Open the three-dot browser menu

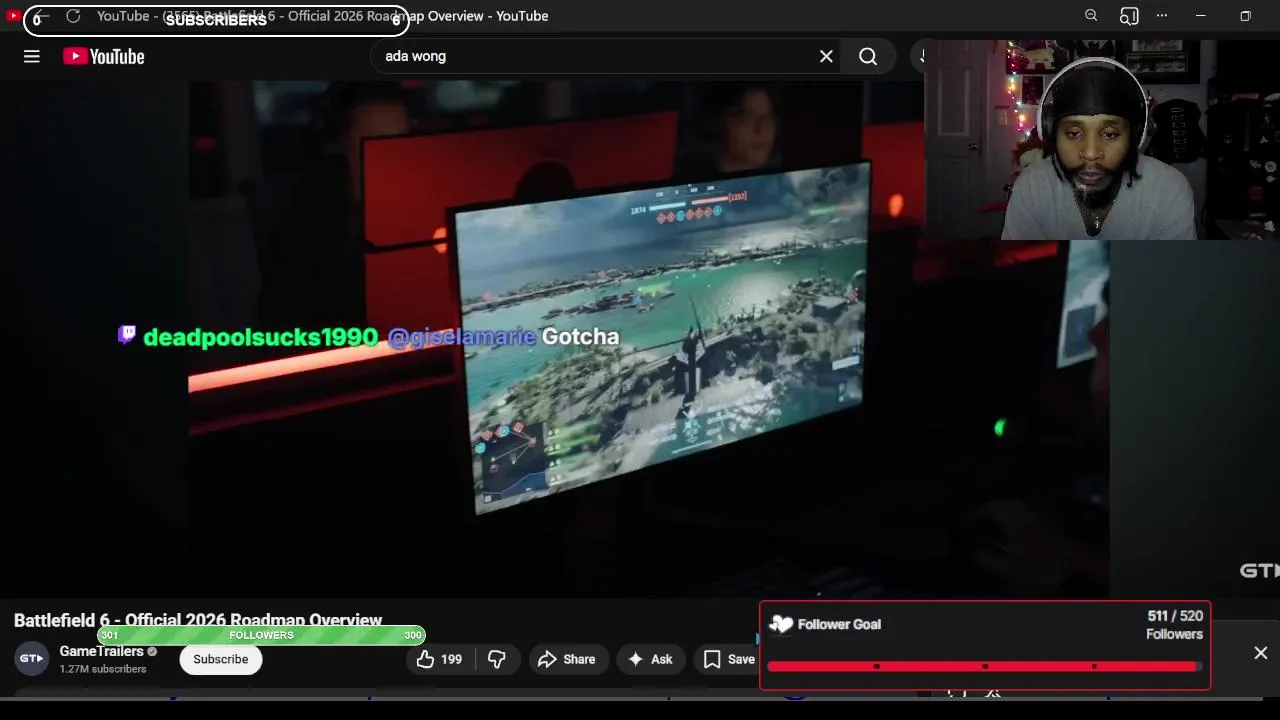point(1162,16)
